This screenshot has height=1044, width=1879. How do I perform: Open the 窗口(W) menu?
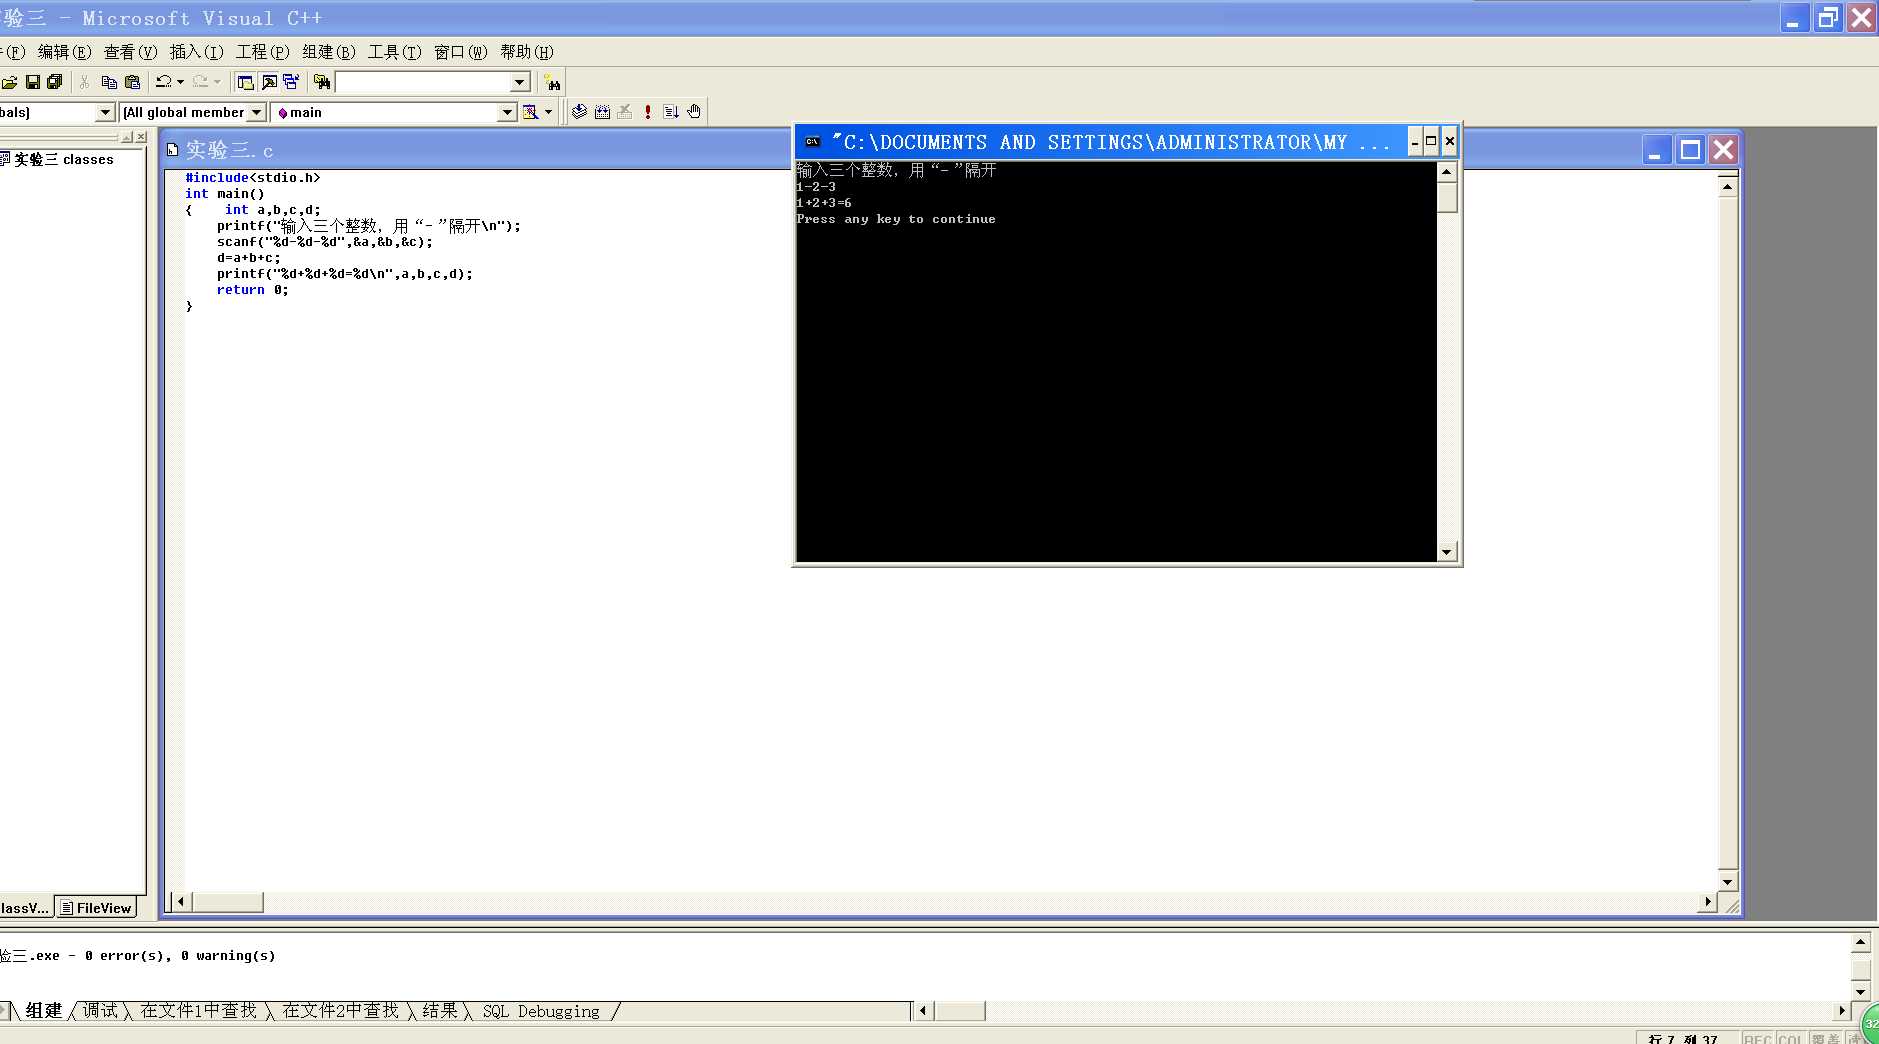pos(460,52)
